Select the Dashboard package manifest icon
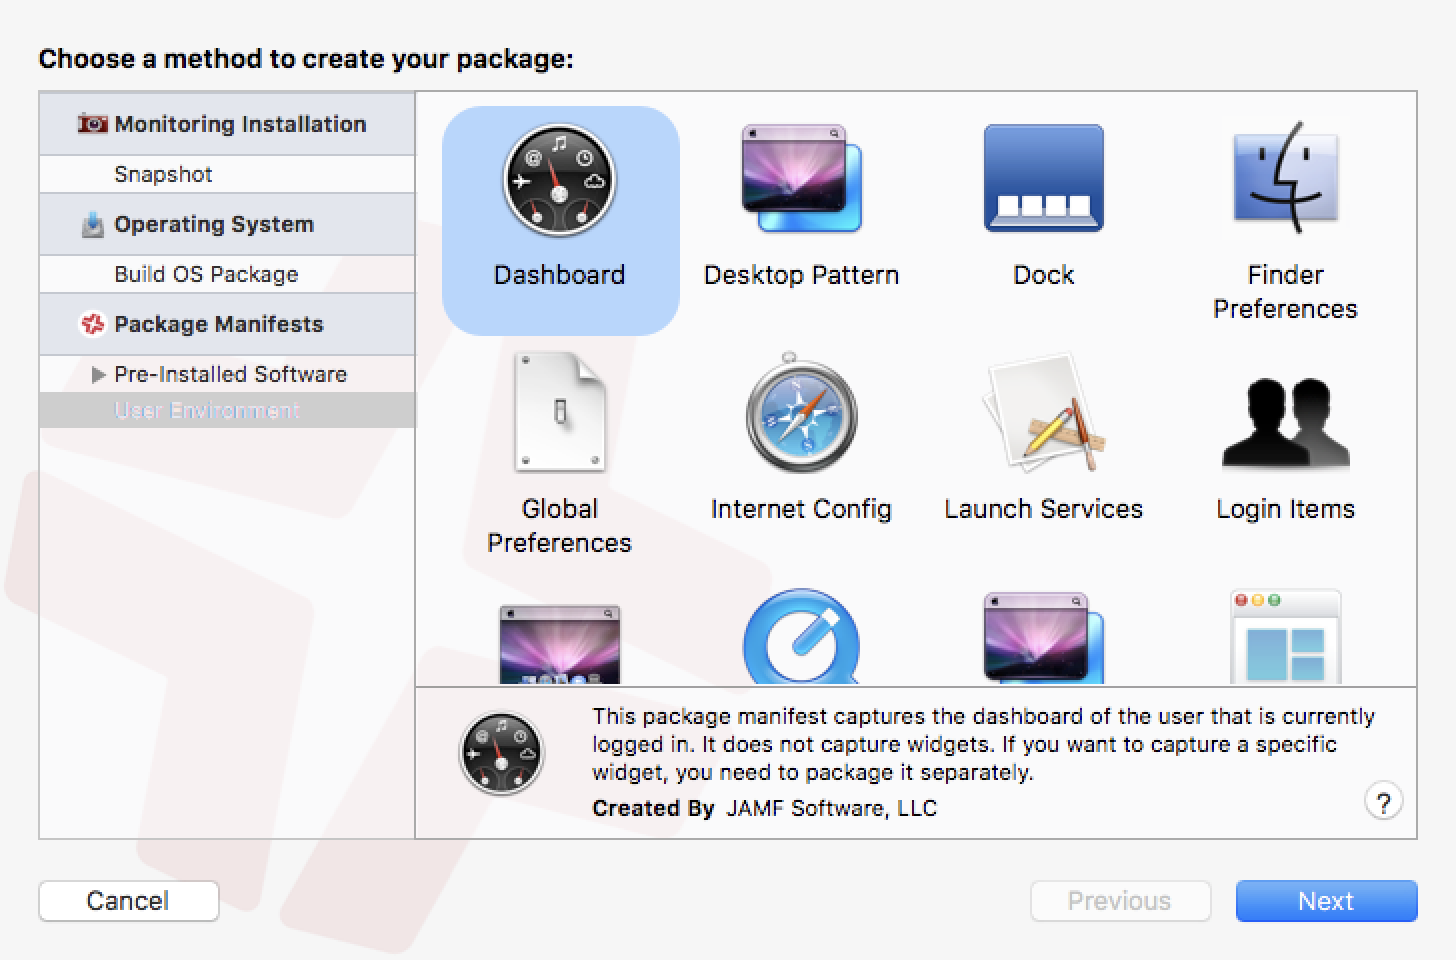The image size is (1456, 960). 559,182
